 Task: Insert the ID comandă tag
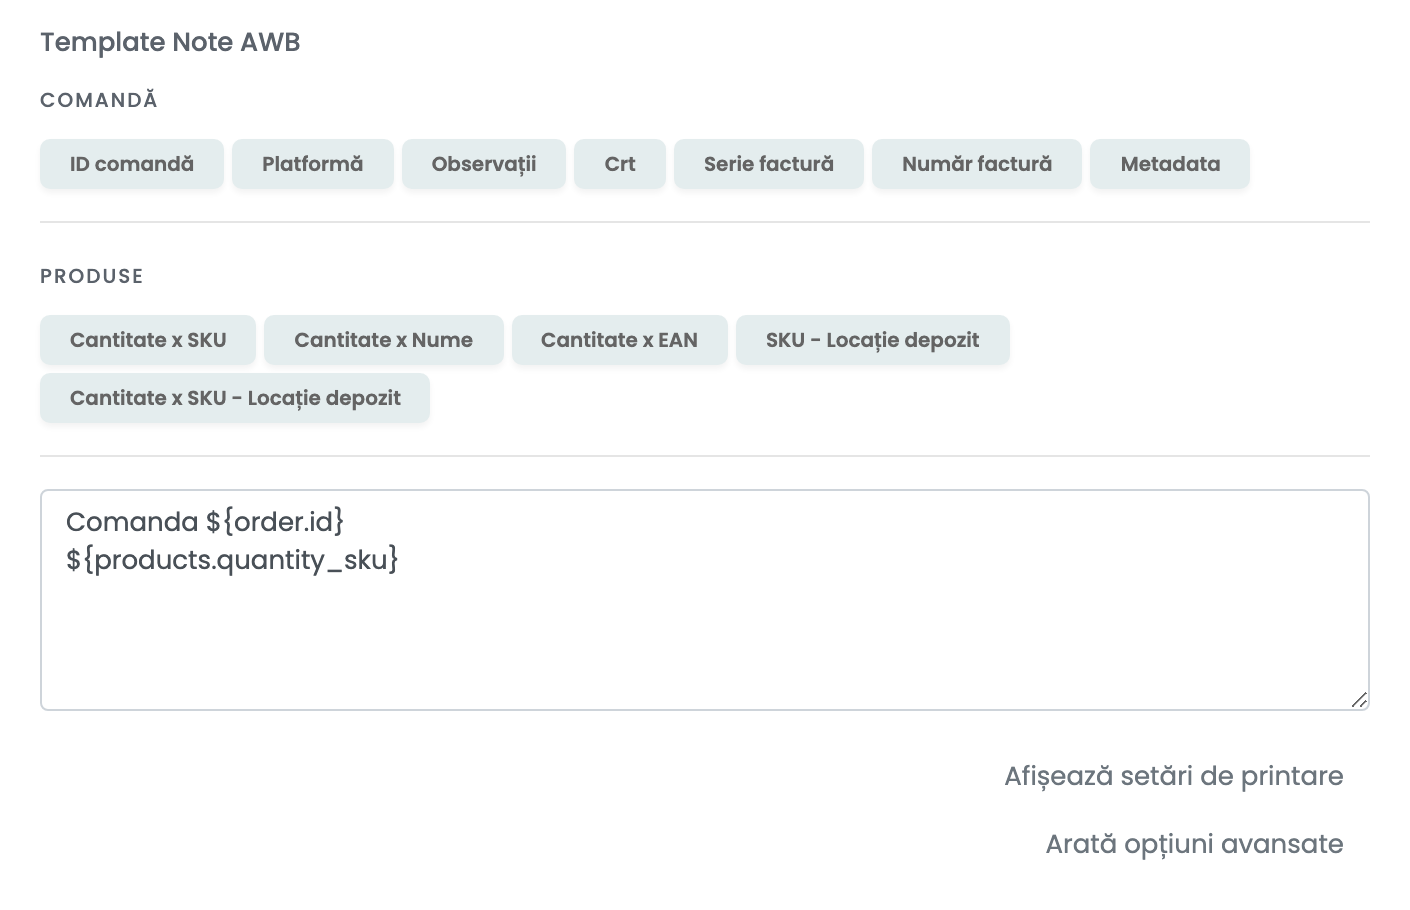[x=132, y=164]
